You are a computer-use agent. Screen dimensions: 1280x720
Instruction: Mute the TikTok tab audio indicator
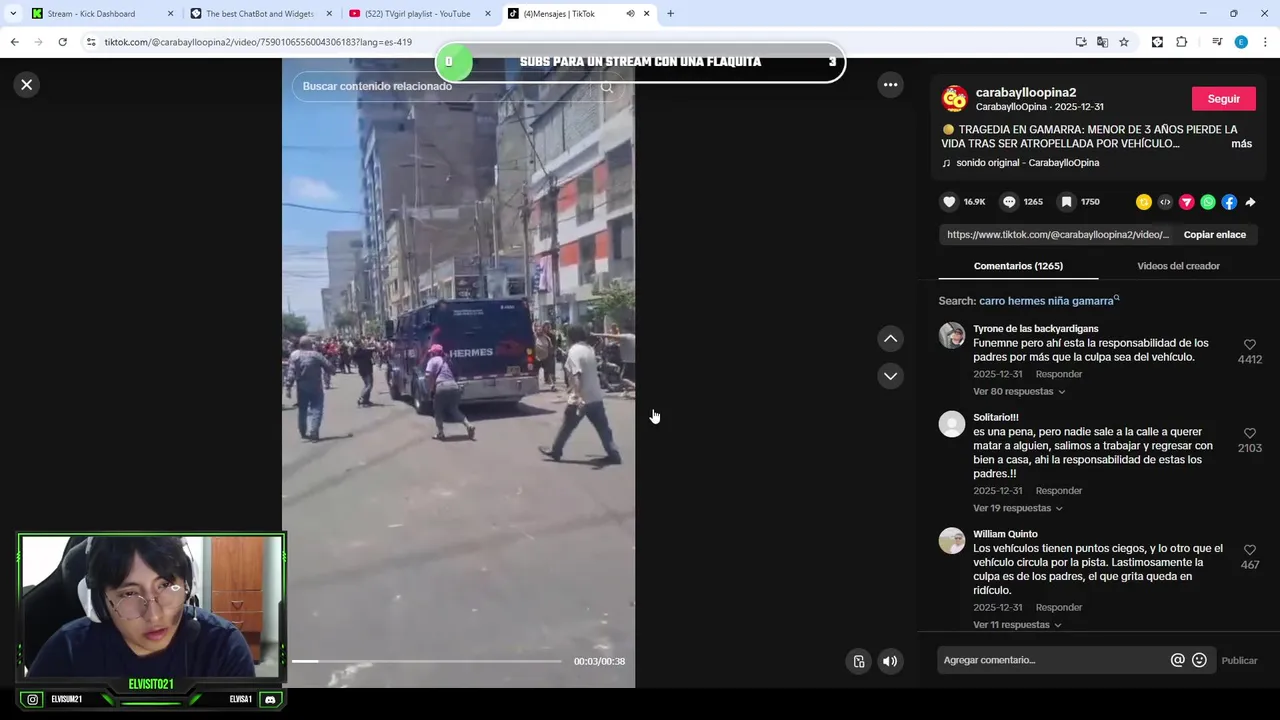(630, 14)
